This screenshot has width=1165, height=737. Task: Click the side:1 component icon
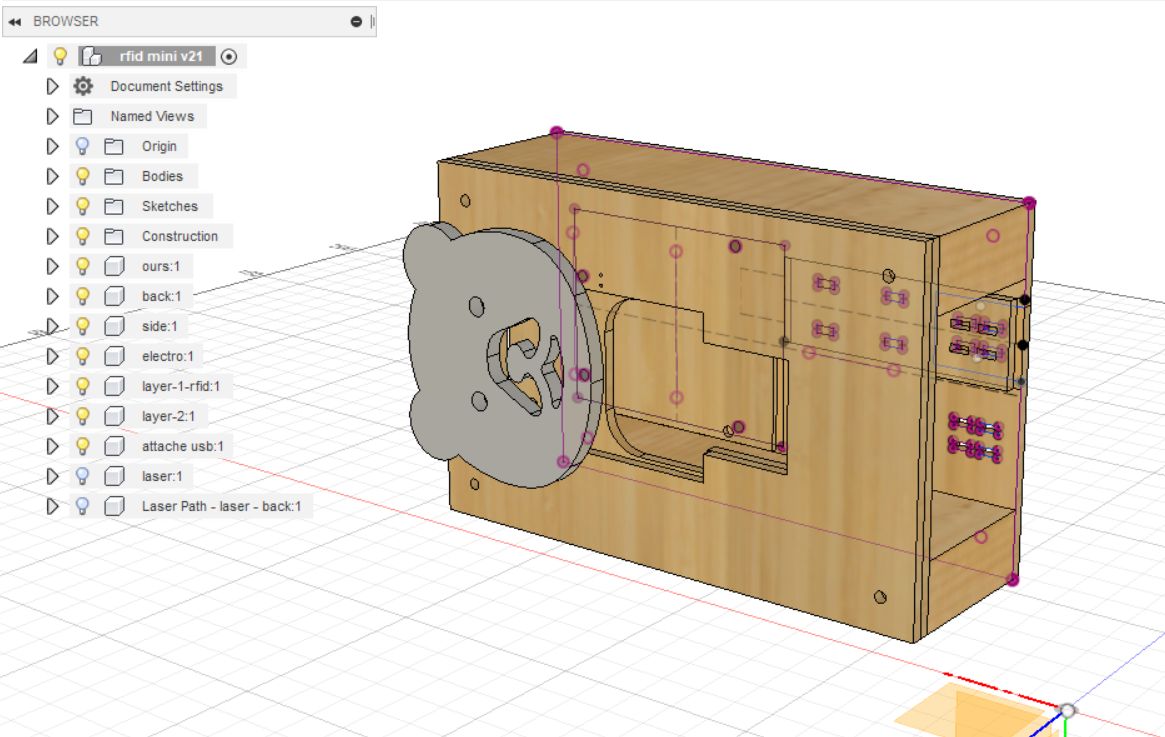coord(114,326)
